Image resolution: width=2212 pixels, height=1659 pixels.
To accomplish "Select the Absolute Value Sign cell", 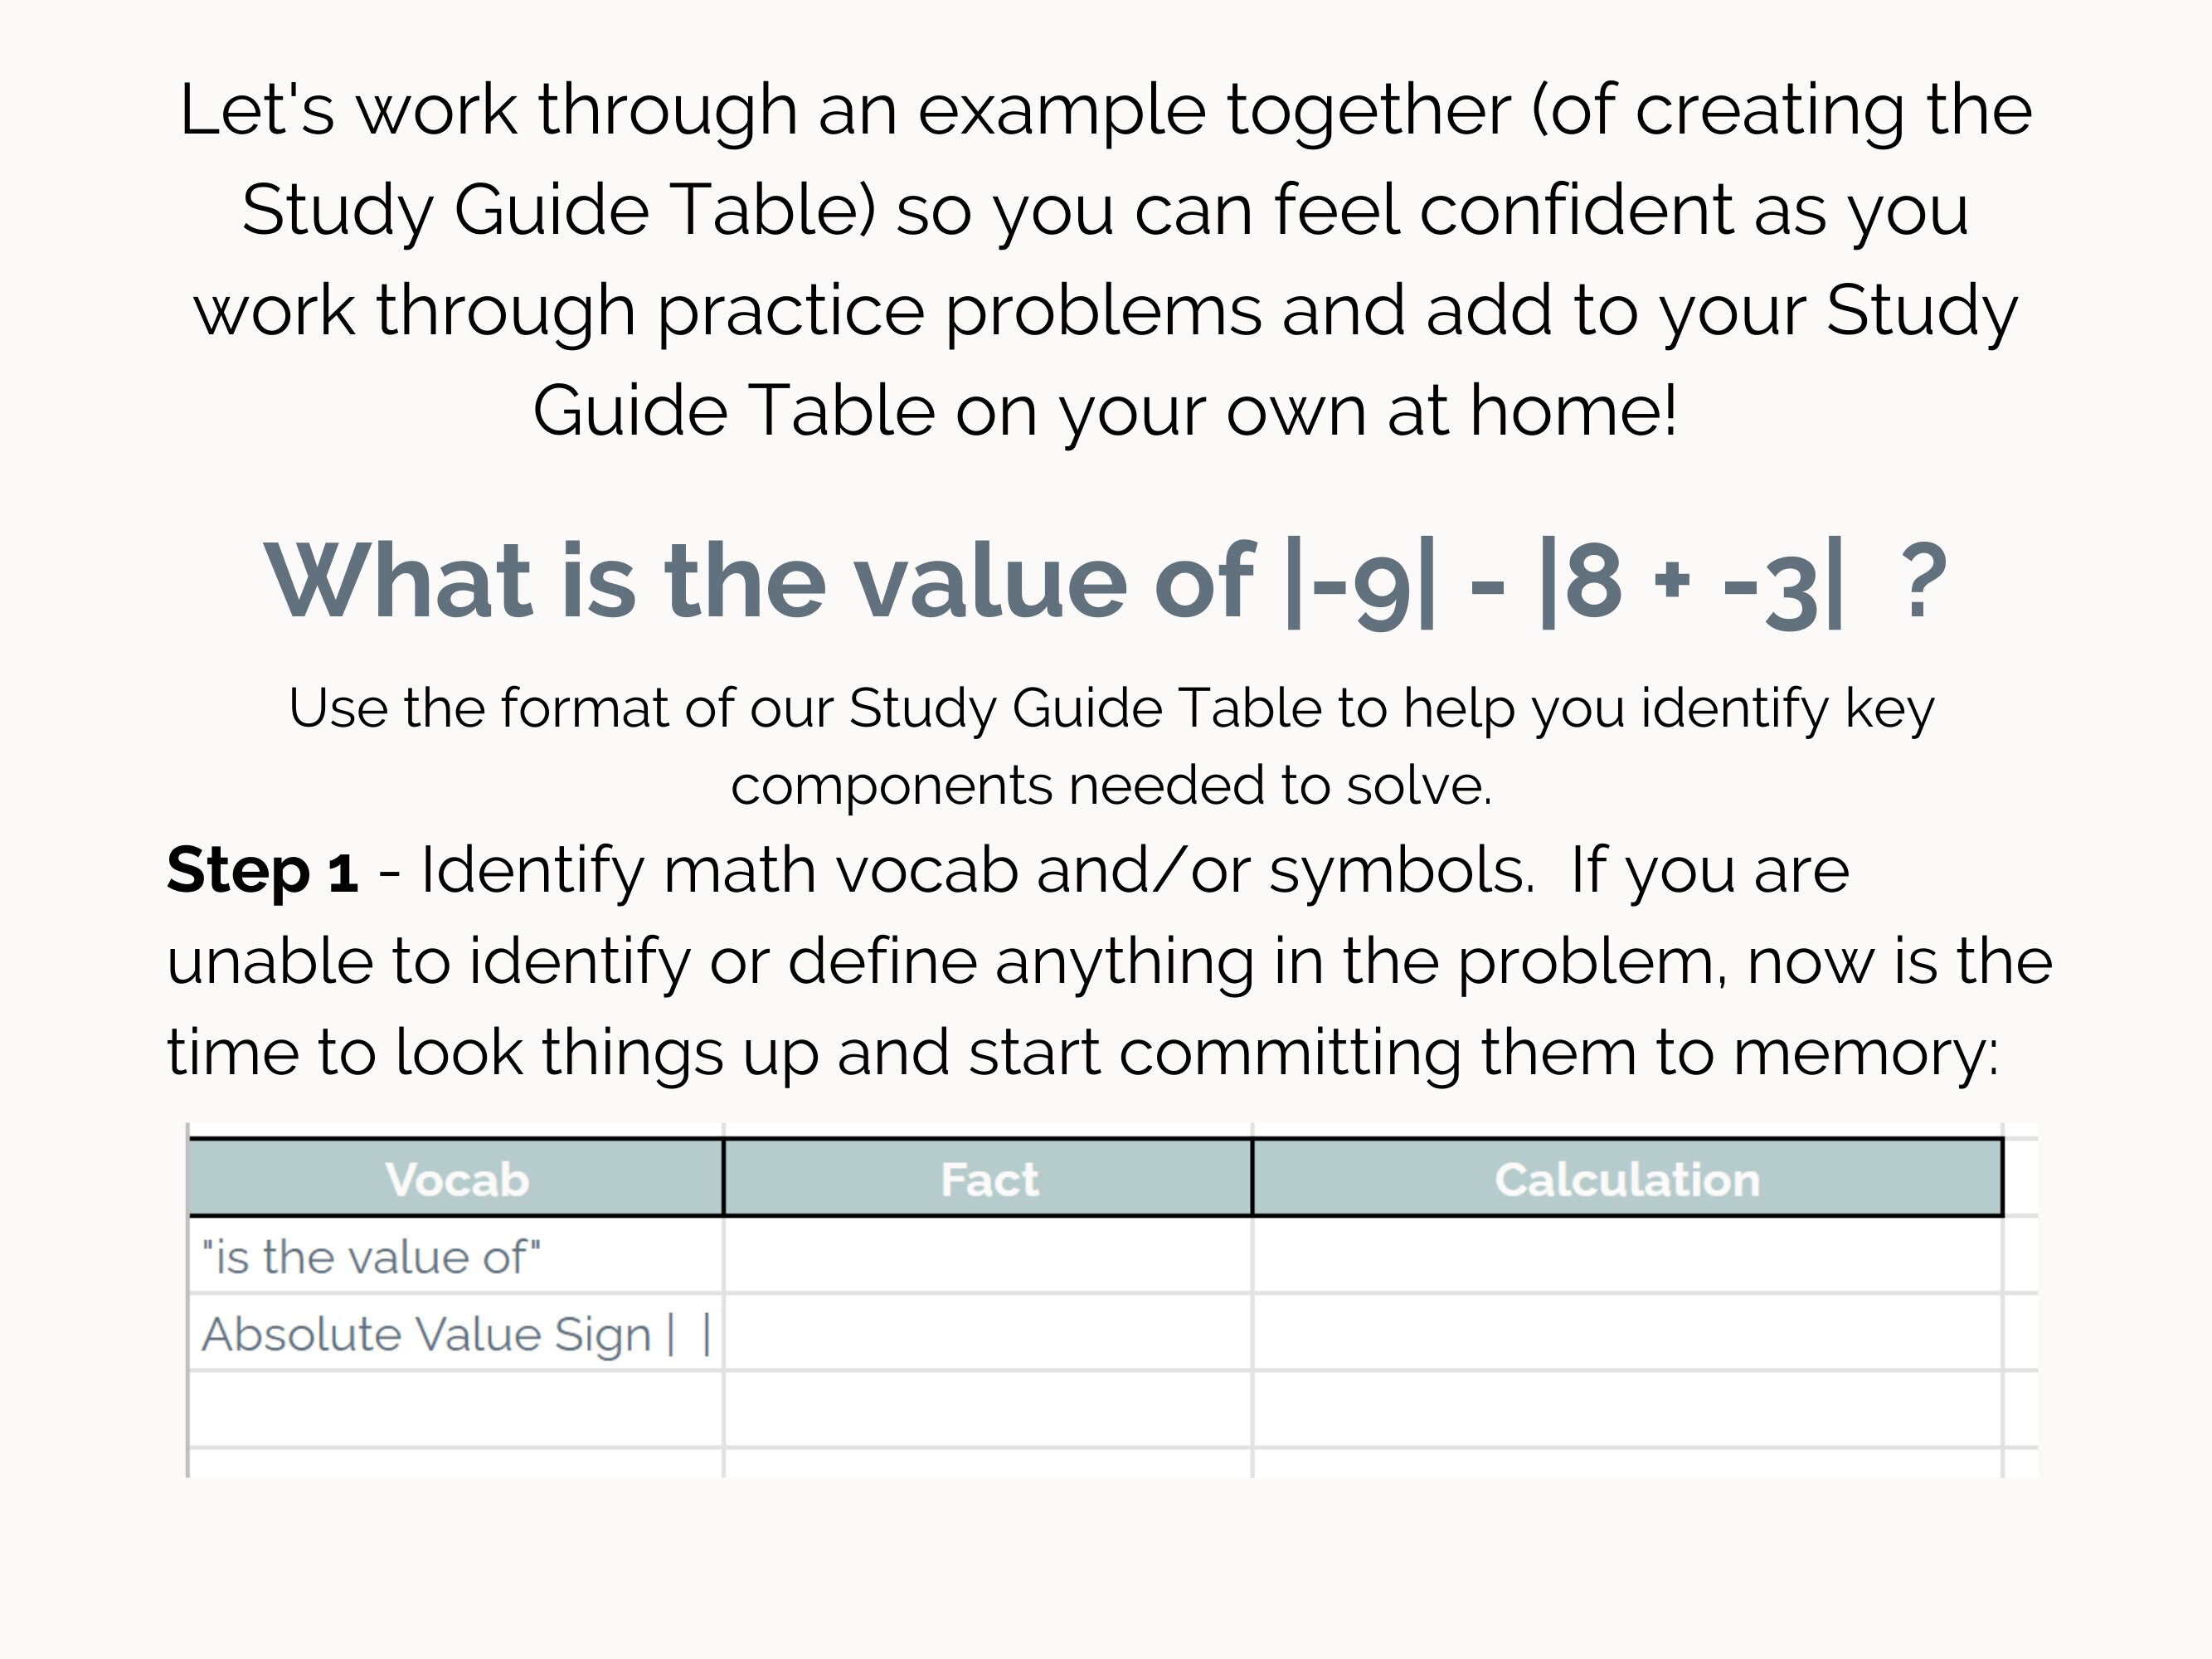I will (x=456, y=1333).
